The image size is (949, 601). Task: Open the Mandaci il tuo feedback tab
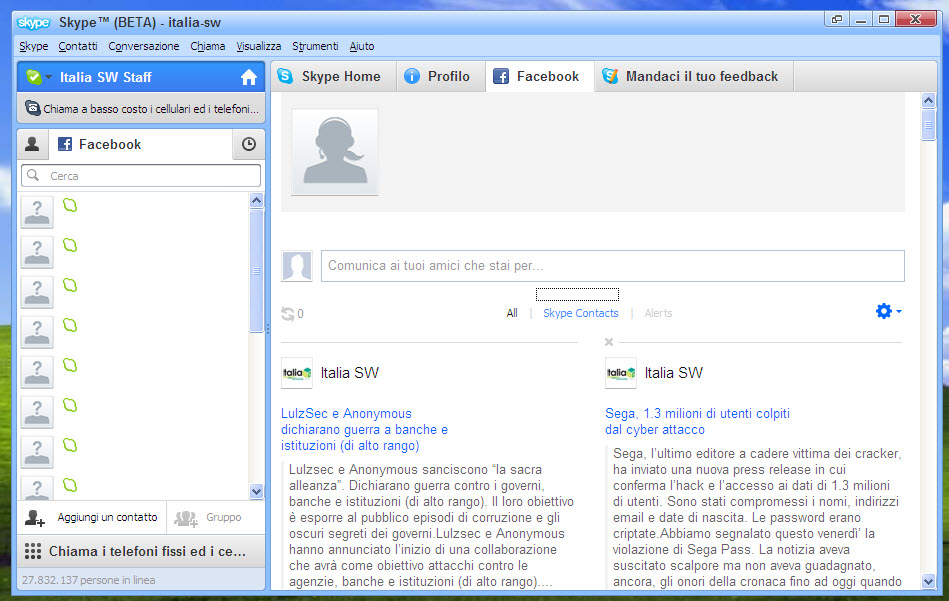click(x=694, y=76)
